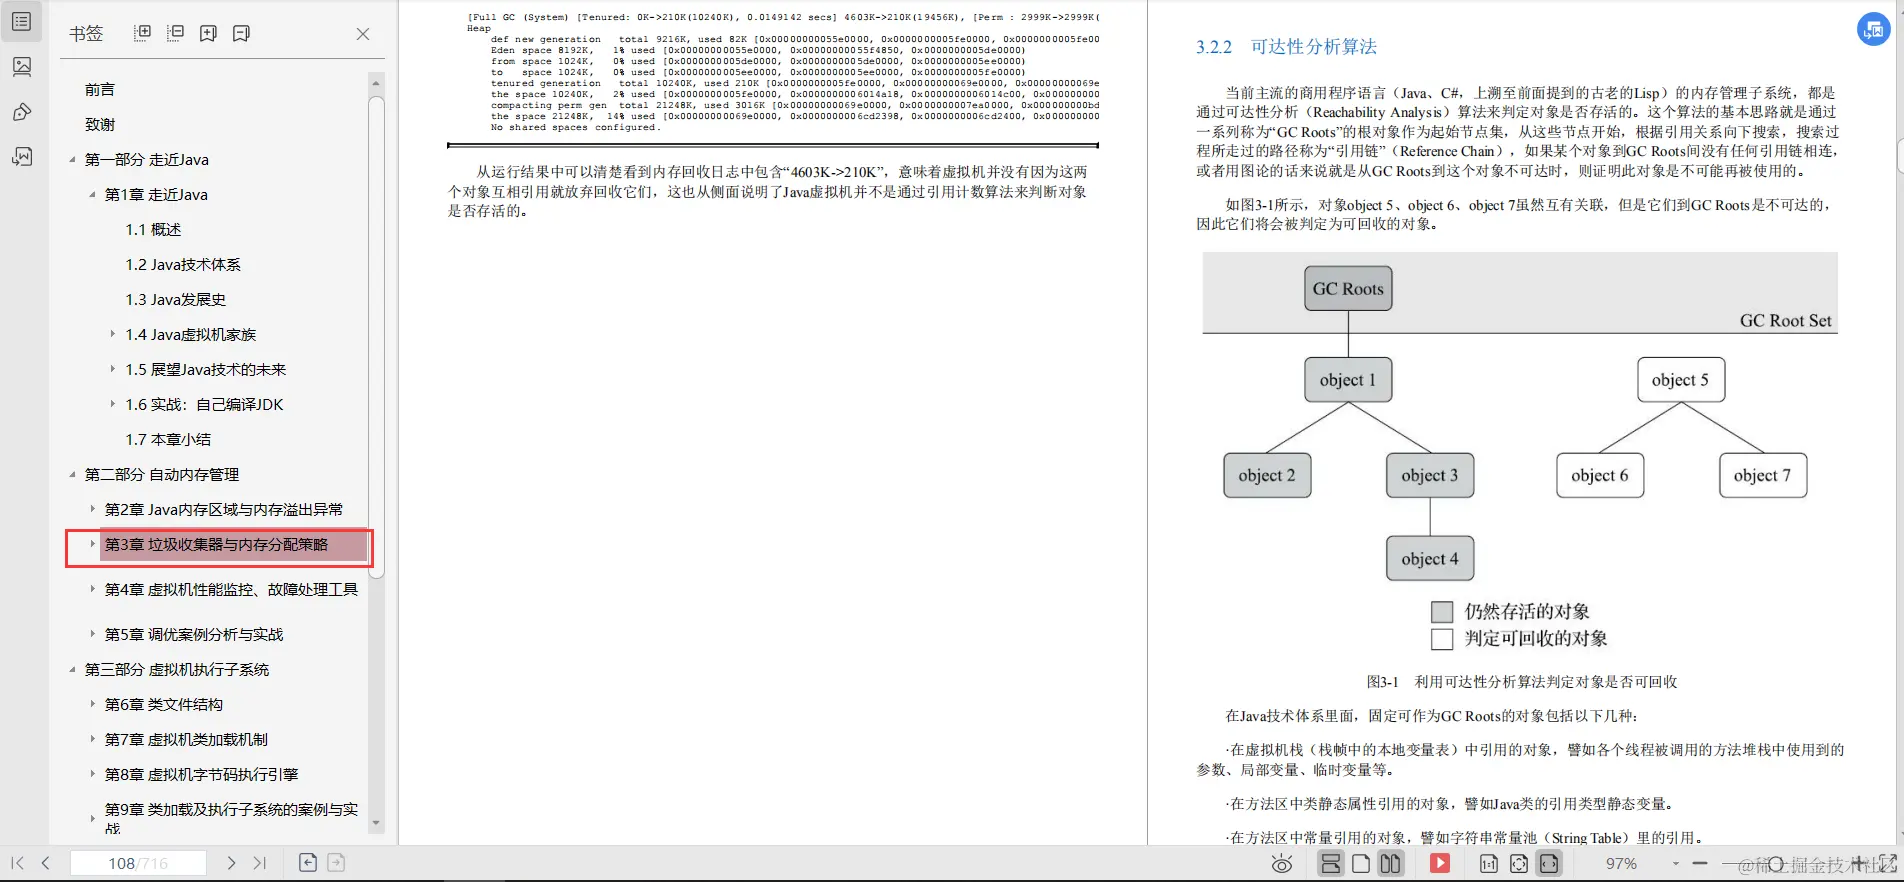Collapse the 第一部分 走近Java arrow

(72, 159)
